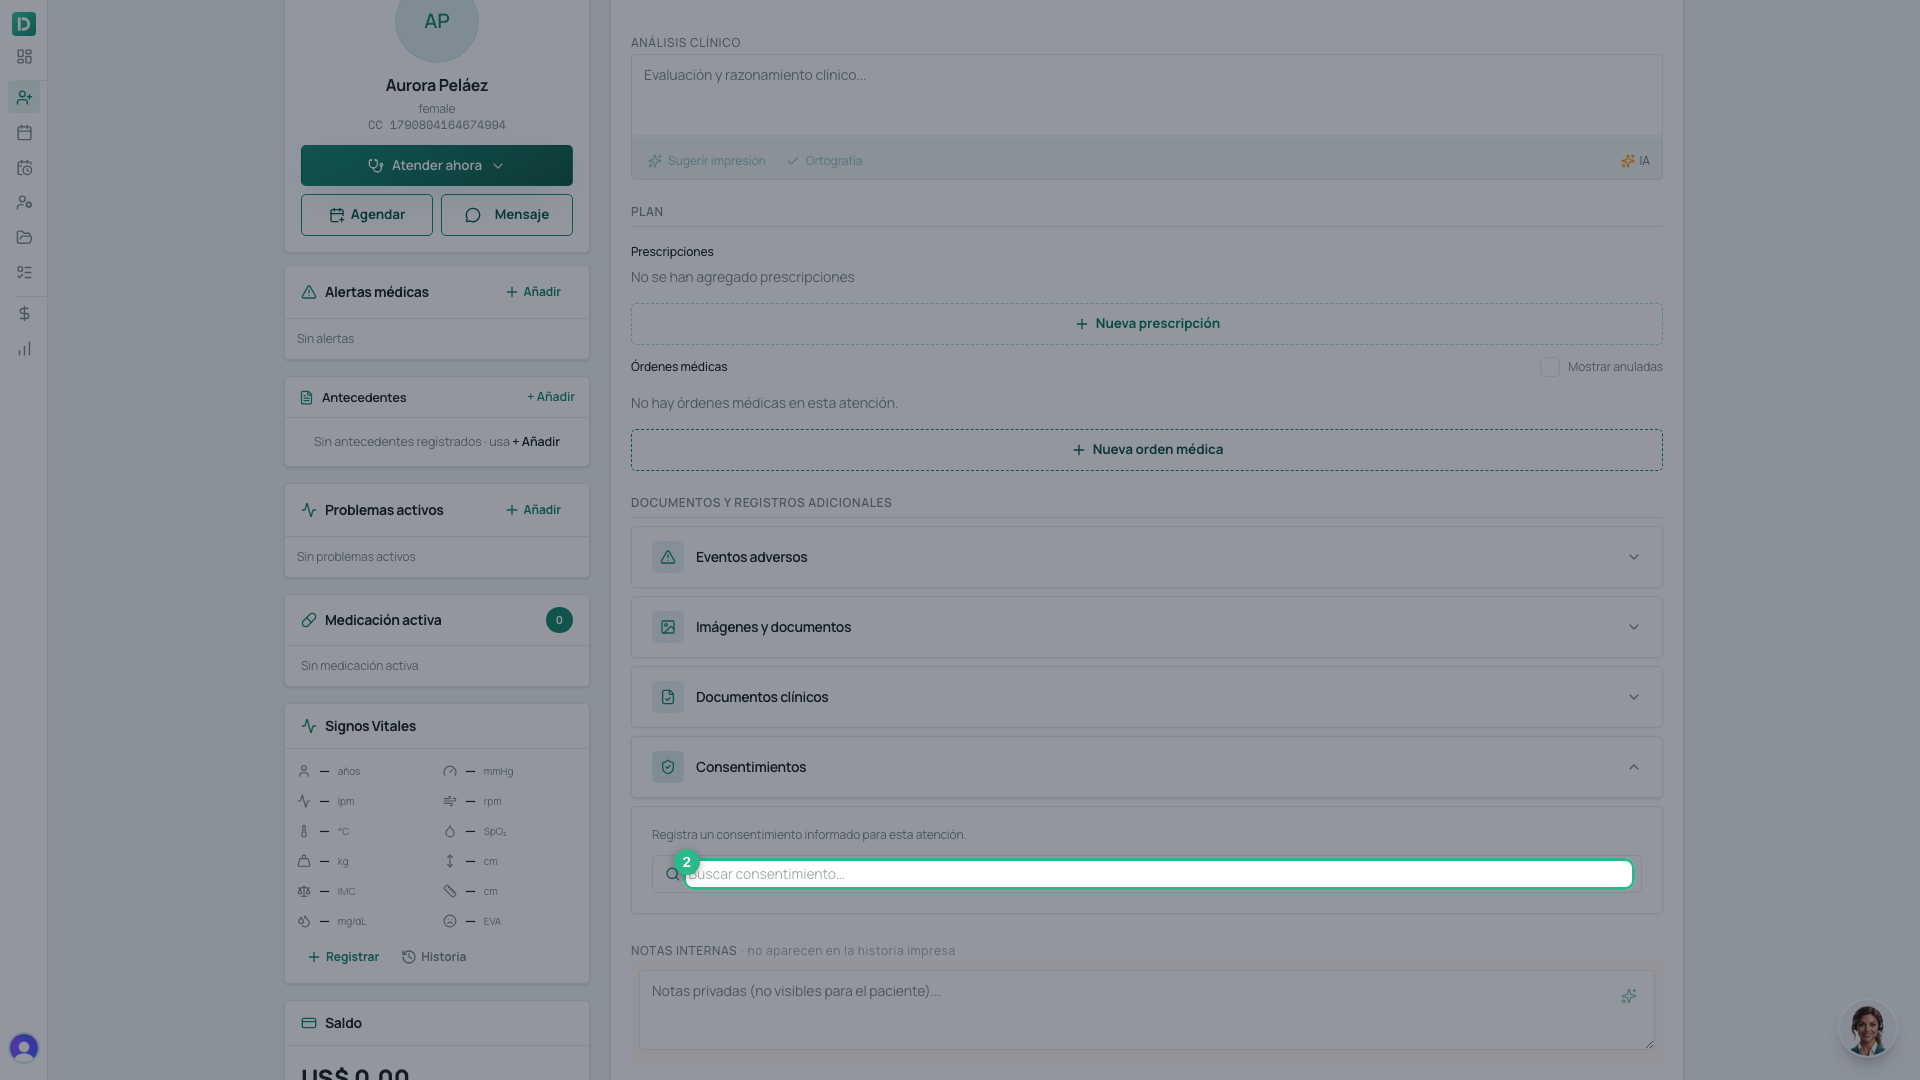Screen dimensions: 1920x1080
Task: Open the calendar icon in the sidebar
Action: pos(24,133)
